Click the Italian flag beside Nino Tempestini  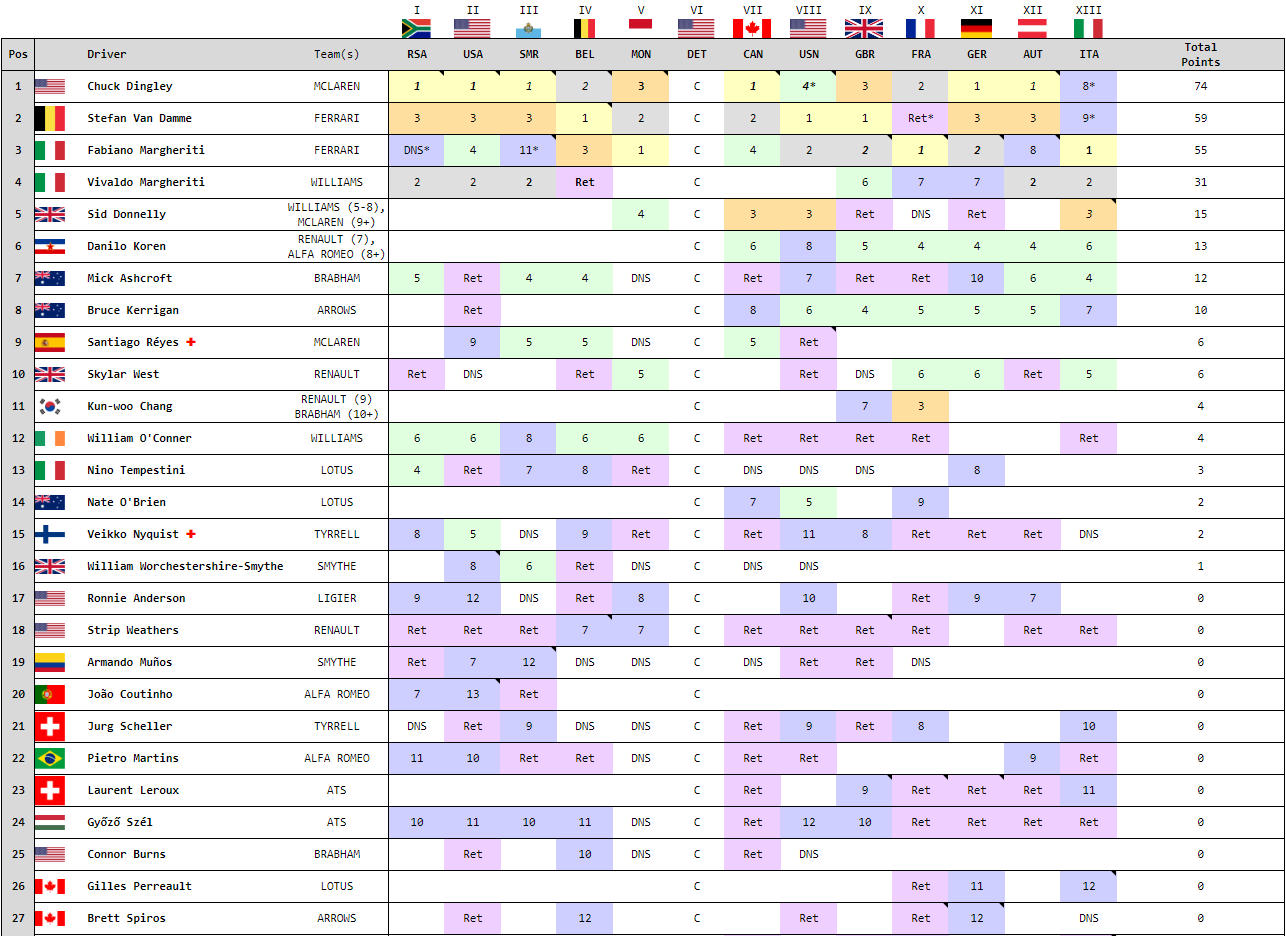[50, 470]
